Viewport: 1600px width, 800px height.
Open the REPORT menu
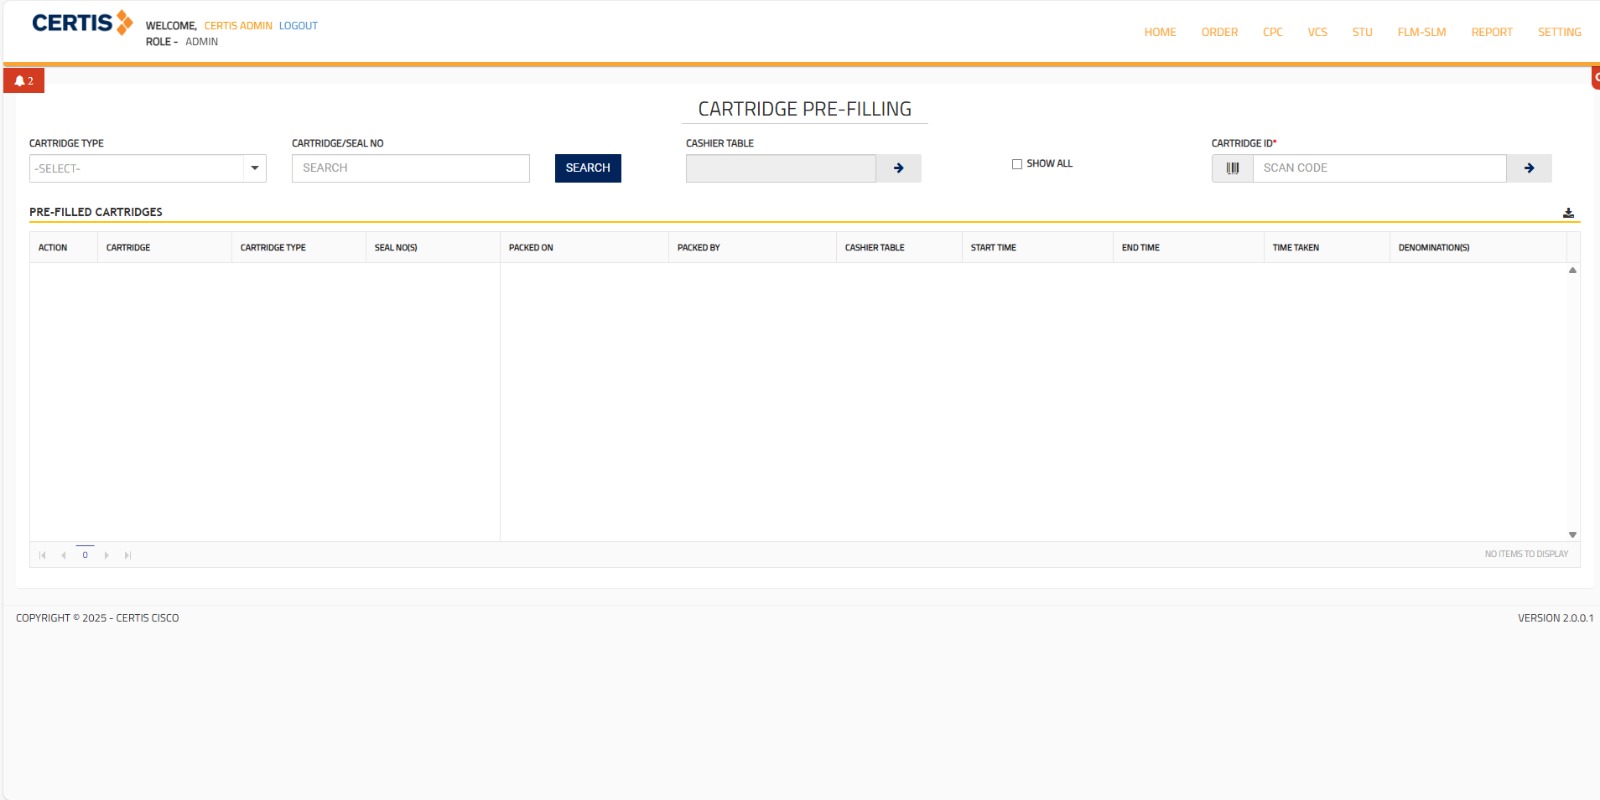[1491, 32]
